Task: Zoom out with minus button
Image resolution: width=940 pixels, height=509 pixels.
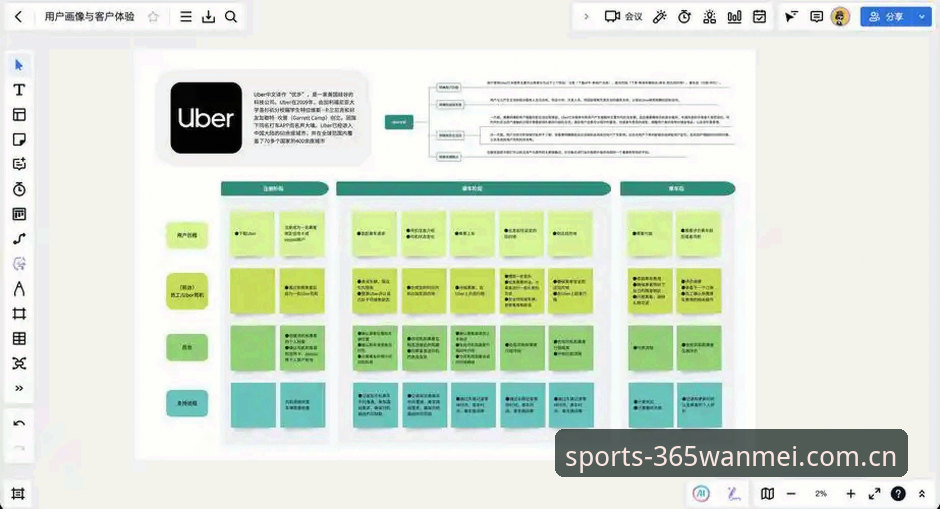Action: click(791, 493)
